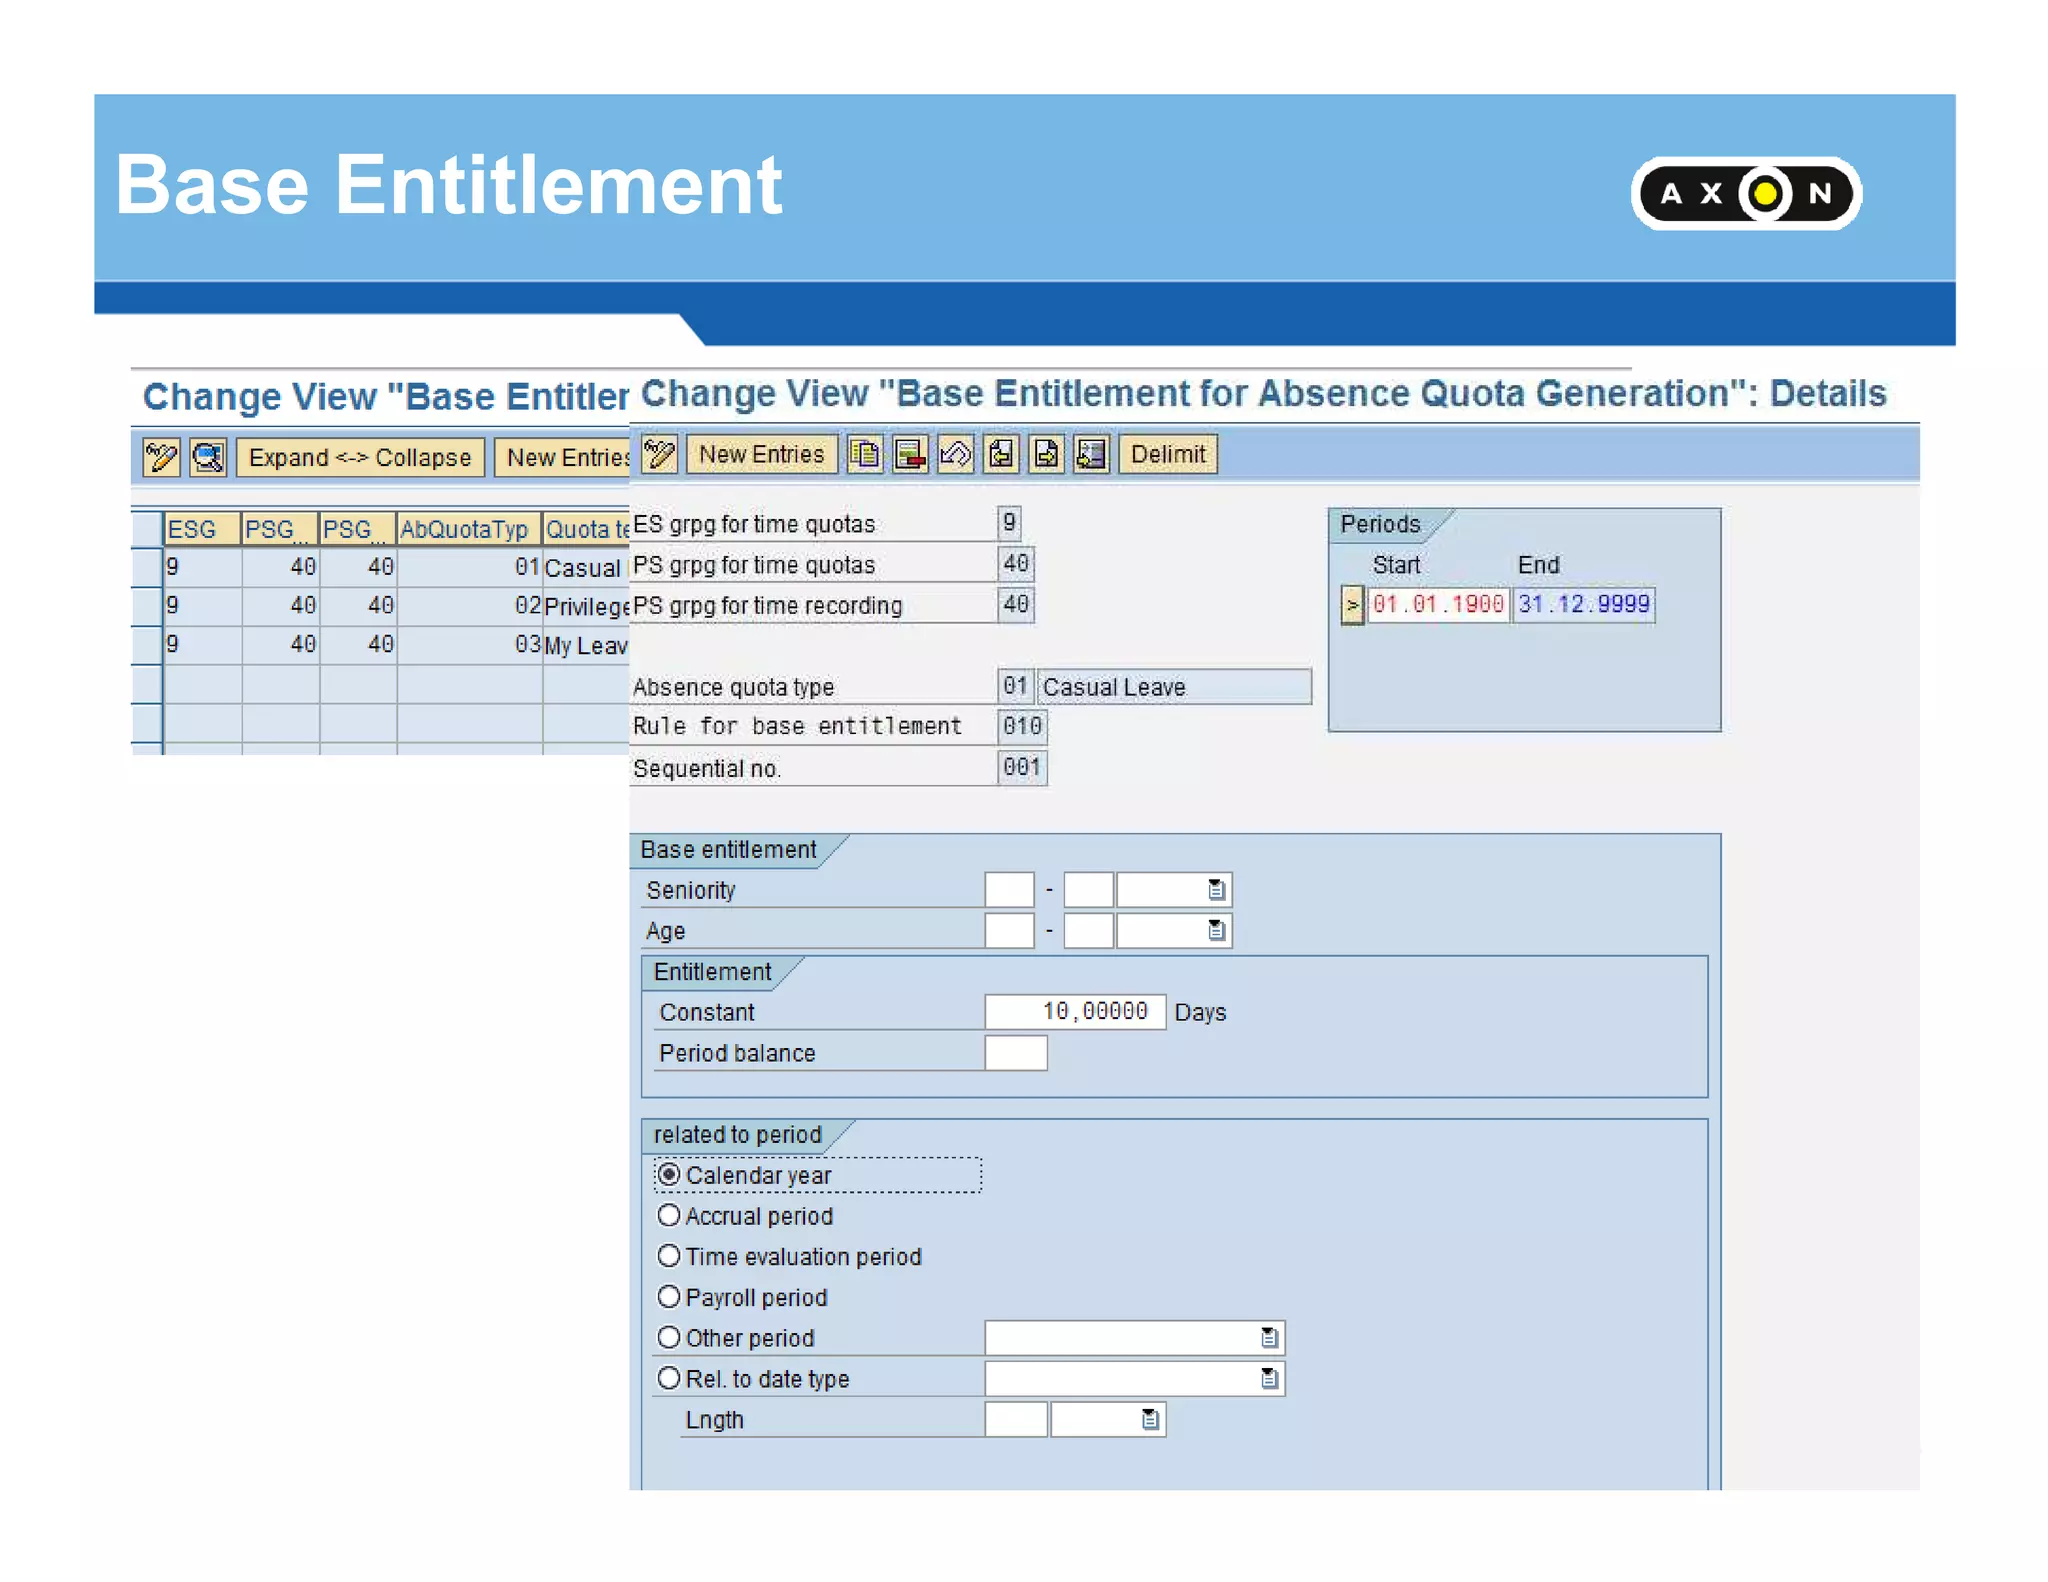Screen dimensions: 2048x1582
Task: Click AbQuotaTyp column header
Action: click(469, 529)
